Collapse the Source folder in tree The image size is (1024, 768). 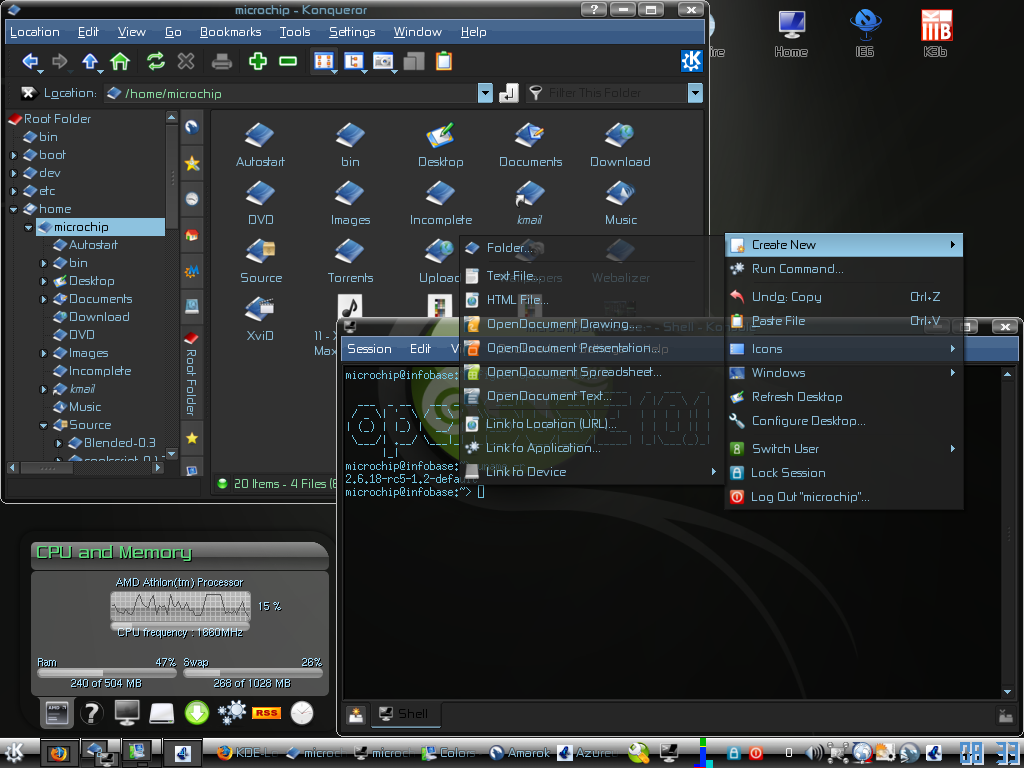coord(44,426)
